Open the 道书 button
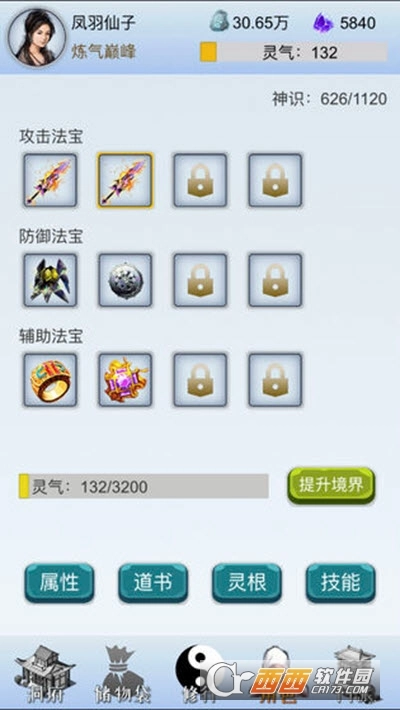400x710 pixels. coord(153,583)
